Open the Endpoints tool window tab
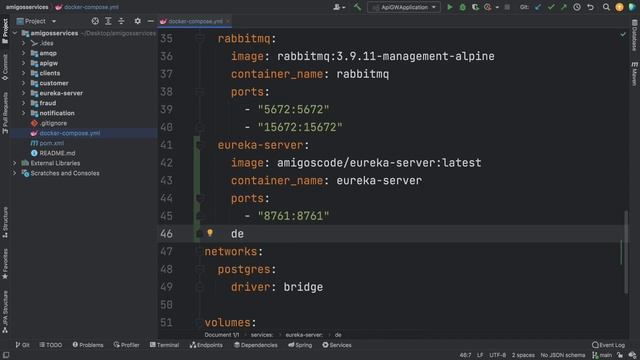 [206, 345]
